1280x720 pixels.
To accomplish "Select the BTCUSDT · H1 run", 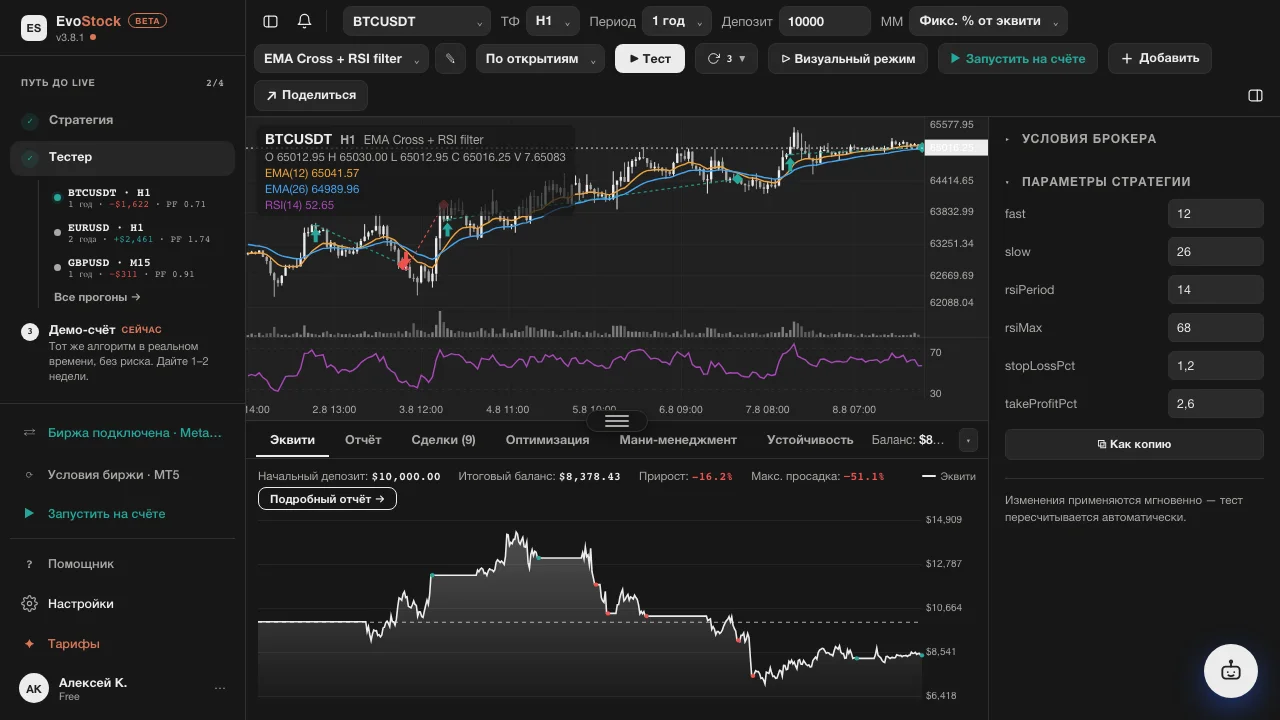I will pyautogui.click(x=142, y=198).
